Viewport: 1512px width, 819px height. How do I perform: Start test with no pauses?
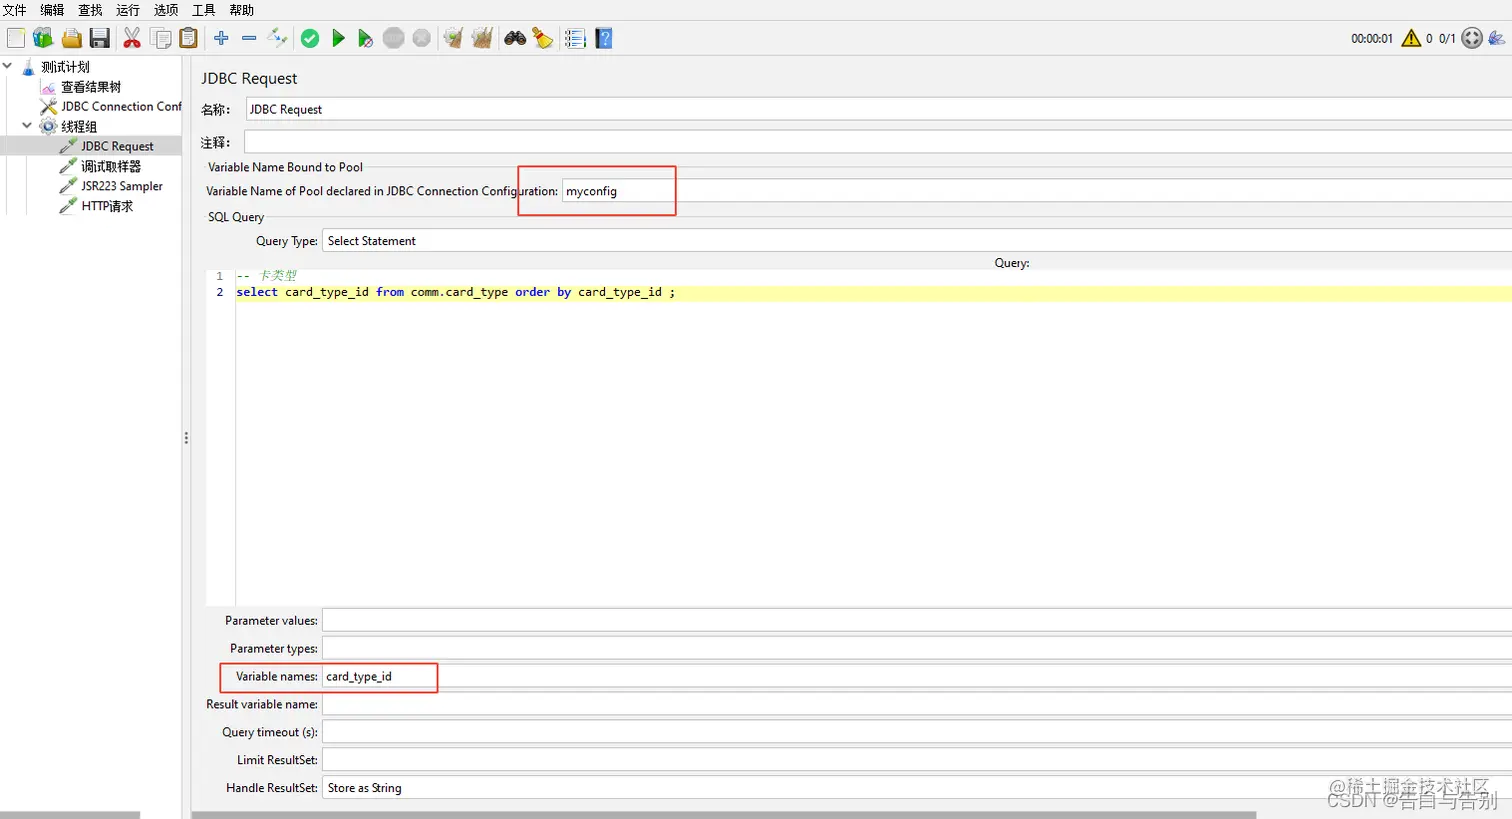pos(366,38)
